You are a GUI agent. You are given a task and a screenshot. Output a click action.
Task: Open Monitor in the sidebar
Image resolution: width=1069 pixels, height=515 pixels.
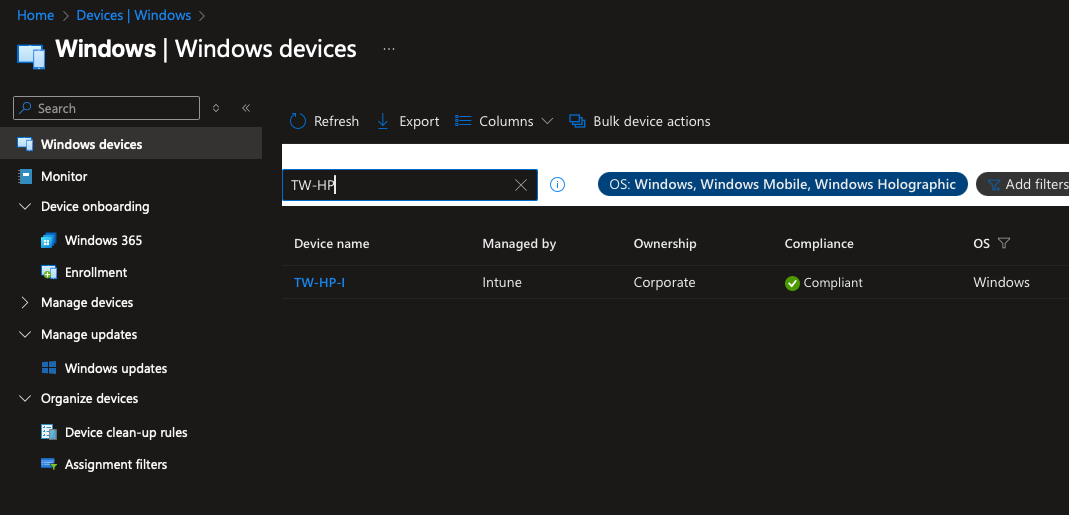64,176
